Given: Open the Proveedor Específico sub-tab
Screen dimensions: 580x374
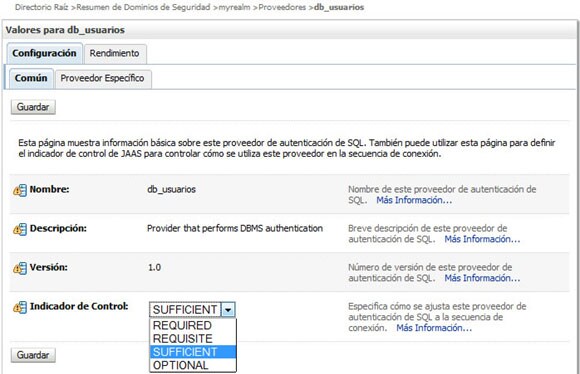Looking at the screenshot, I should coord(103,79).
